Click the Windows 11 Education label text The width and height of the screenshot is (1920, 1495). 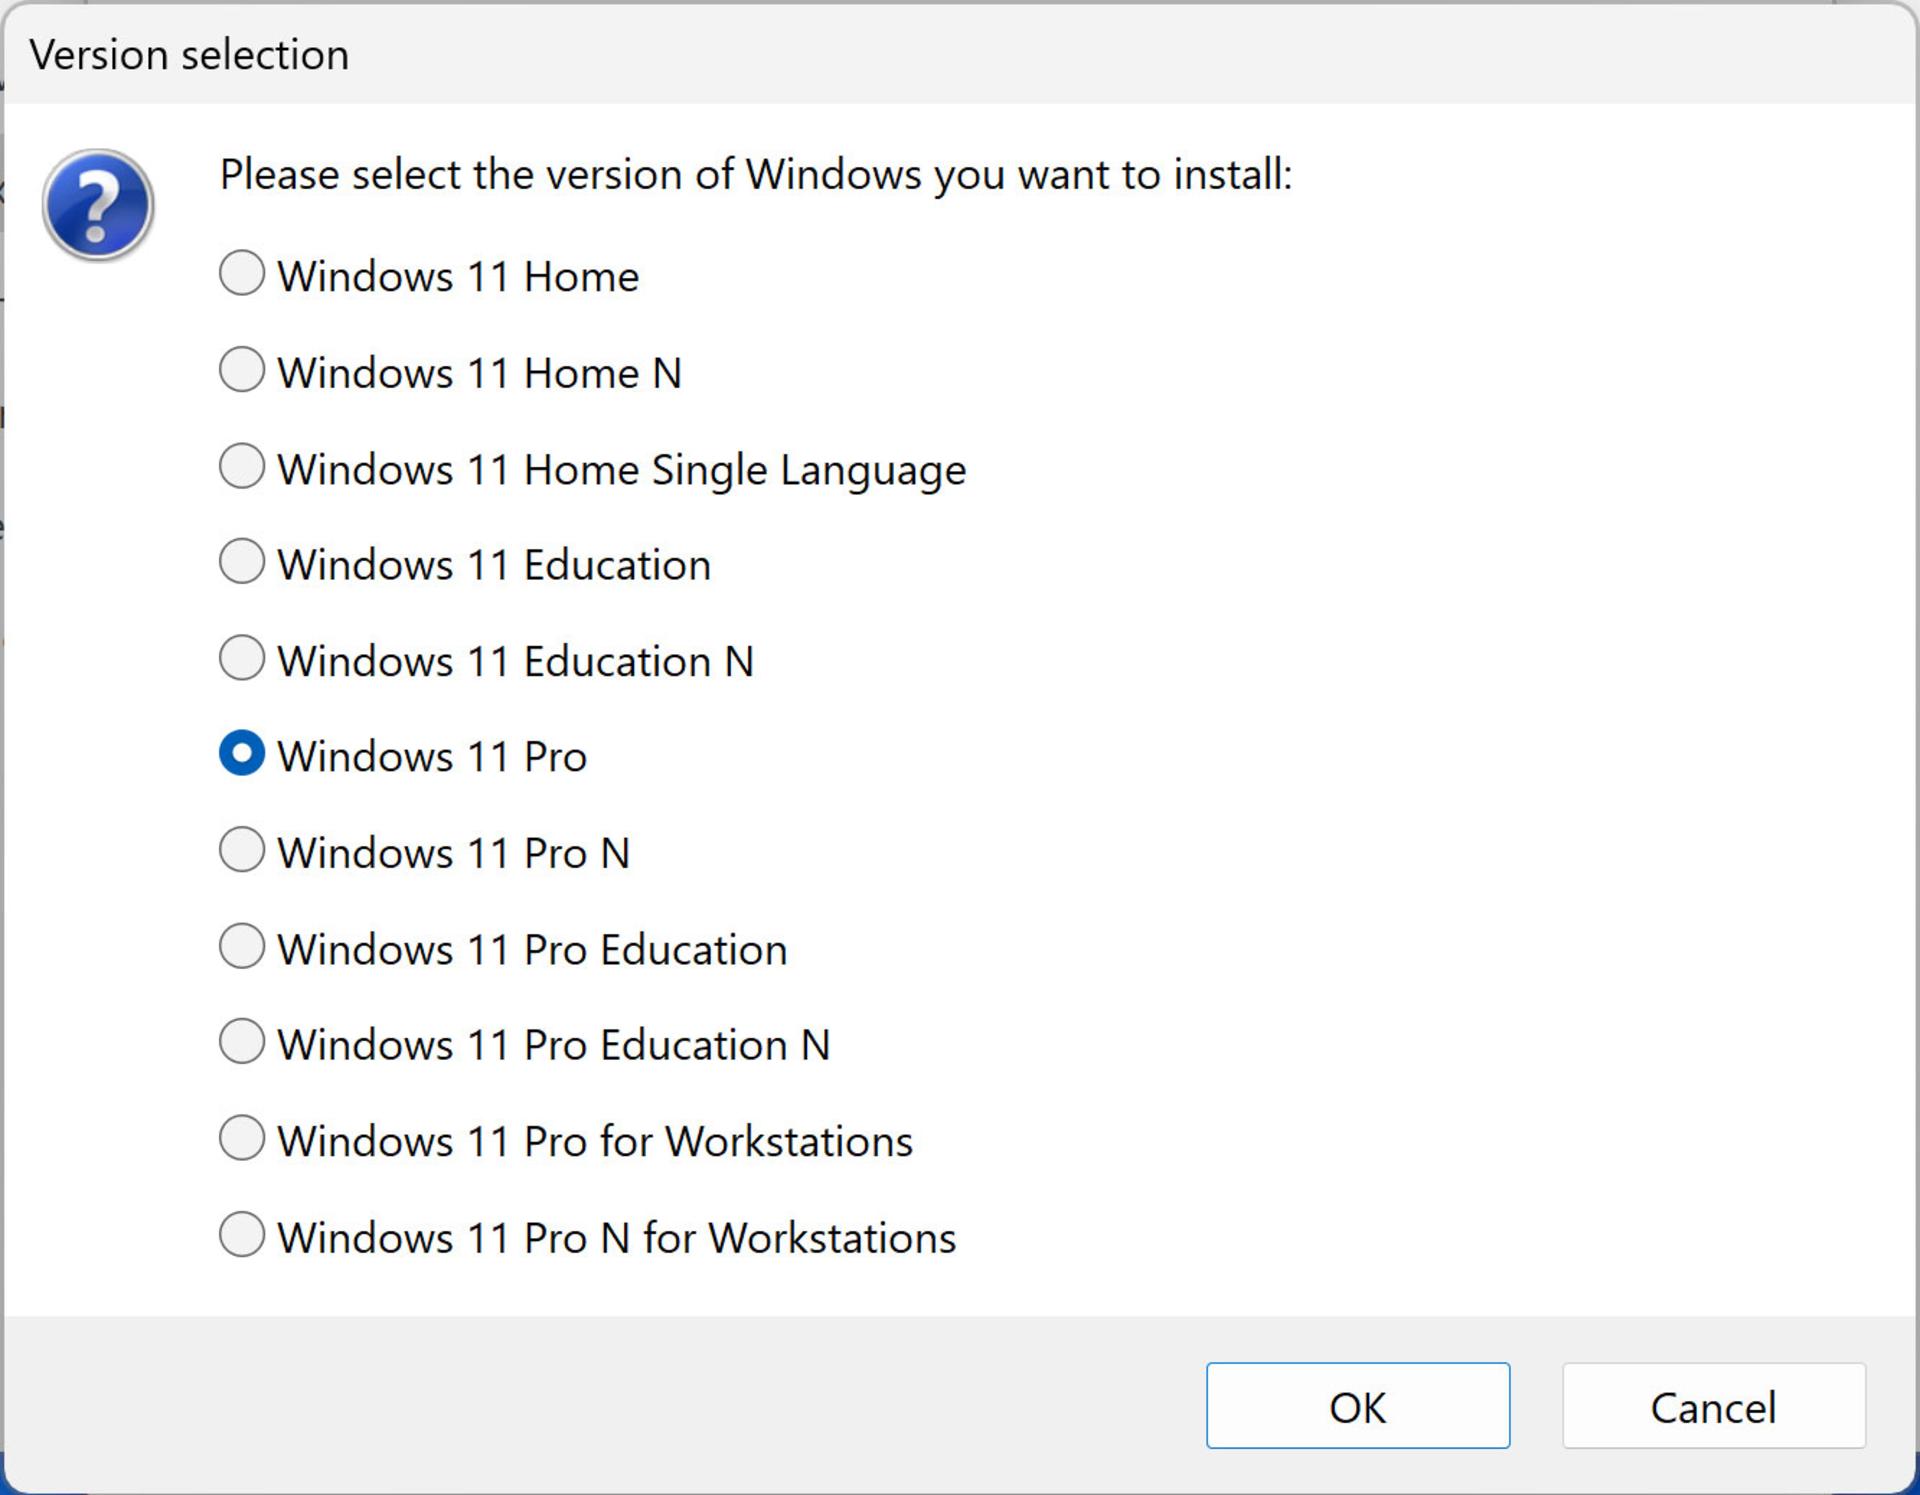click(494, 565)
